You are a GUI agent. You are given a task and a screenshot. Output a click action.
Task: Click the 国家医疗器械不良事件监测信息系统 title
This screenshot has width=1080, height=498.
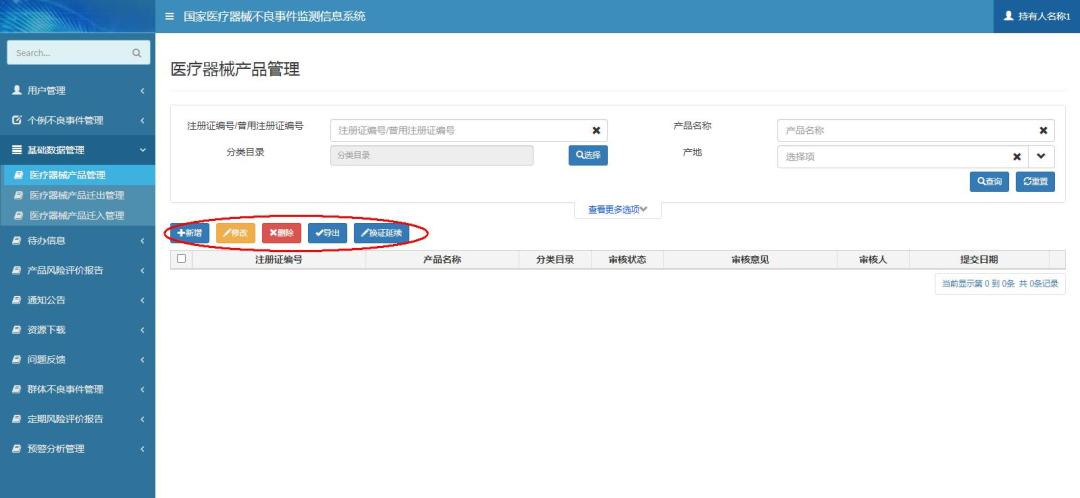point(275,16)
